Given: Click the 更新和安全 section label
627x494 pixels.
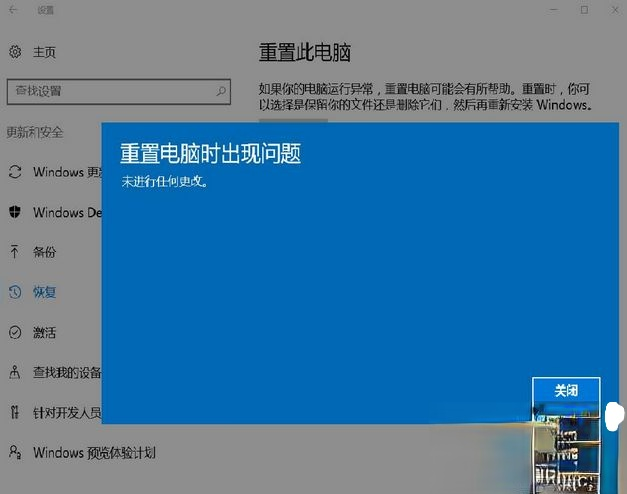Looking at the screenshot, I should click(35, 132).
